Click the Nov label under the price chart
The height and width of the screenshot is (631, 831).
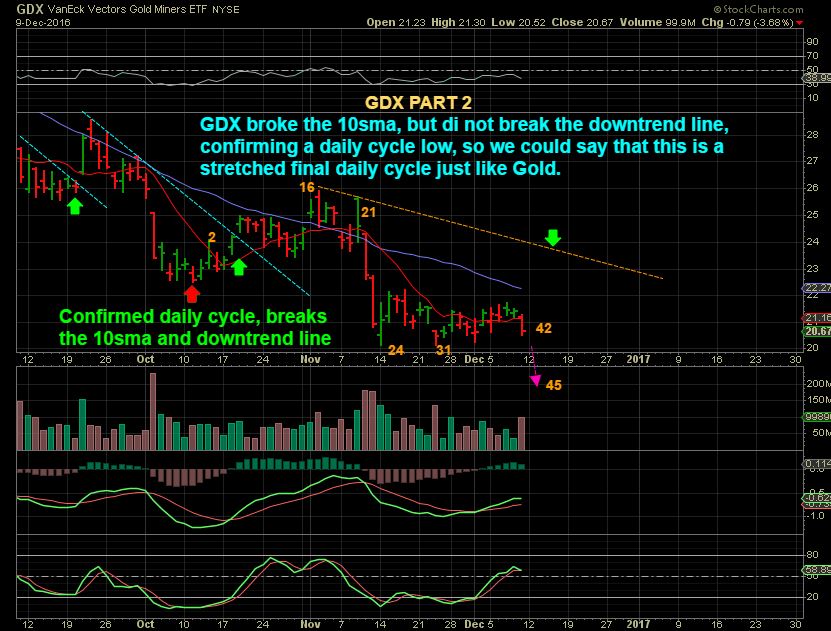310,359
